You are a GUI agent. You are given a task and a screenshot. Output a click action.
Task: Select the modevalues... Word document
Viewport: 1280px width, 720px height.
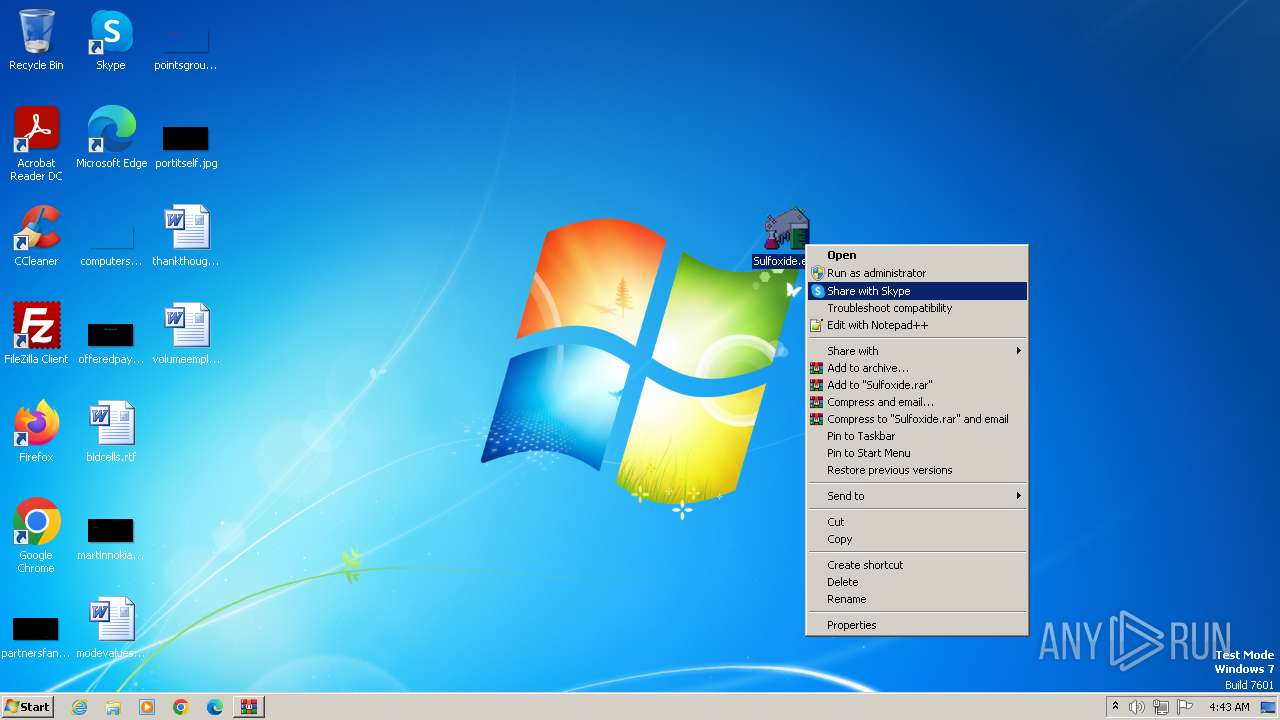coord(111,628)
